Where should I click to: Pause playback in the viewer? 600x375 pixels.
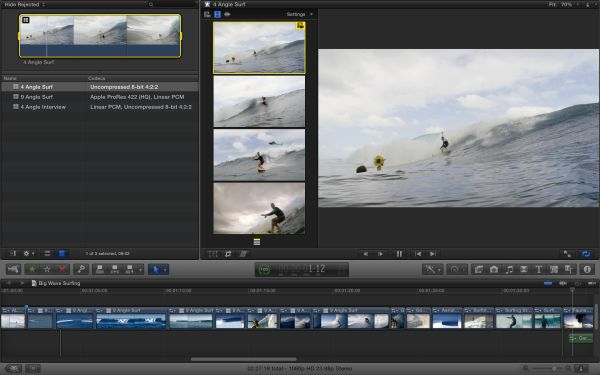pyautogui.click(x=399, y=253)
